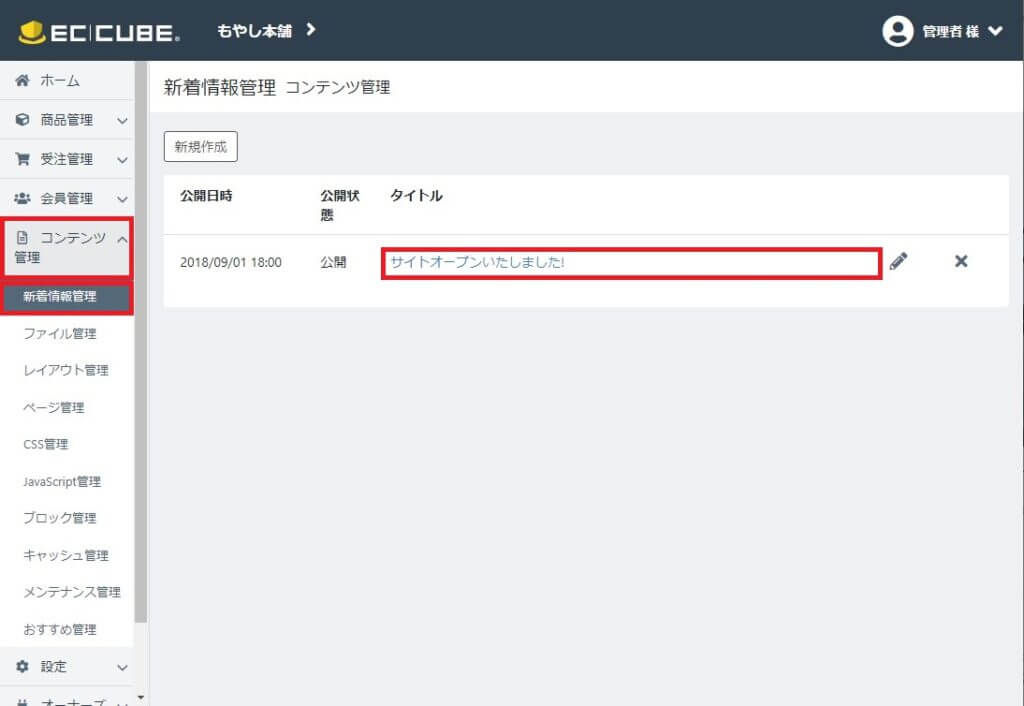The image size is (1024, 706).
Task: Select CSS管理 in the sidebar
Action: [46, 445]
